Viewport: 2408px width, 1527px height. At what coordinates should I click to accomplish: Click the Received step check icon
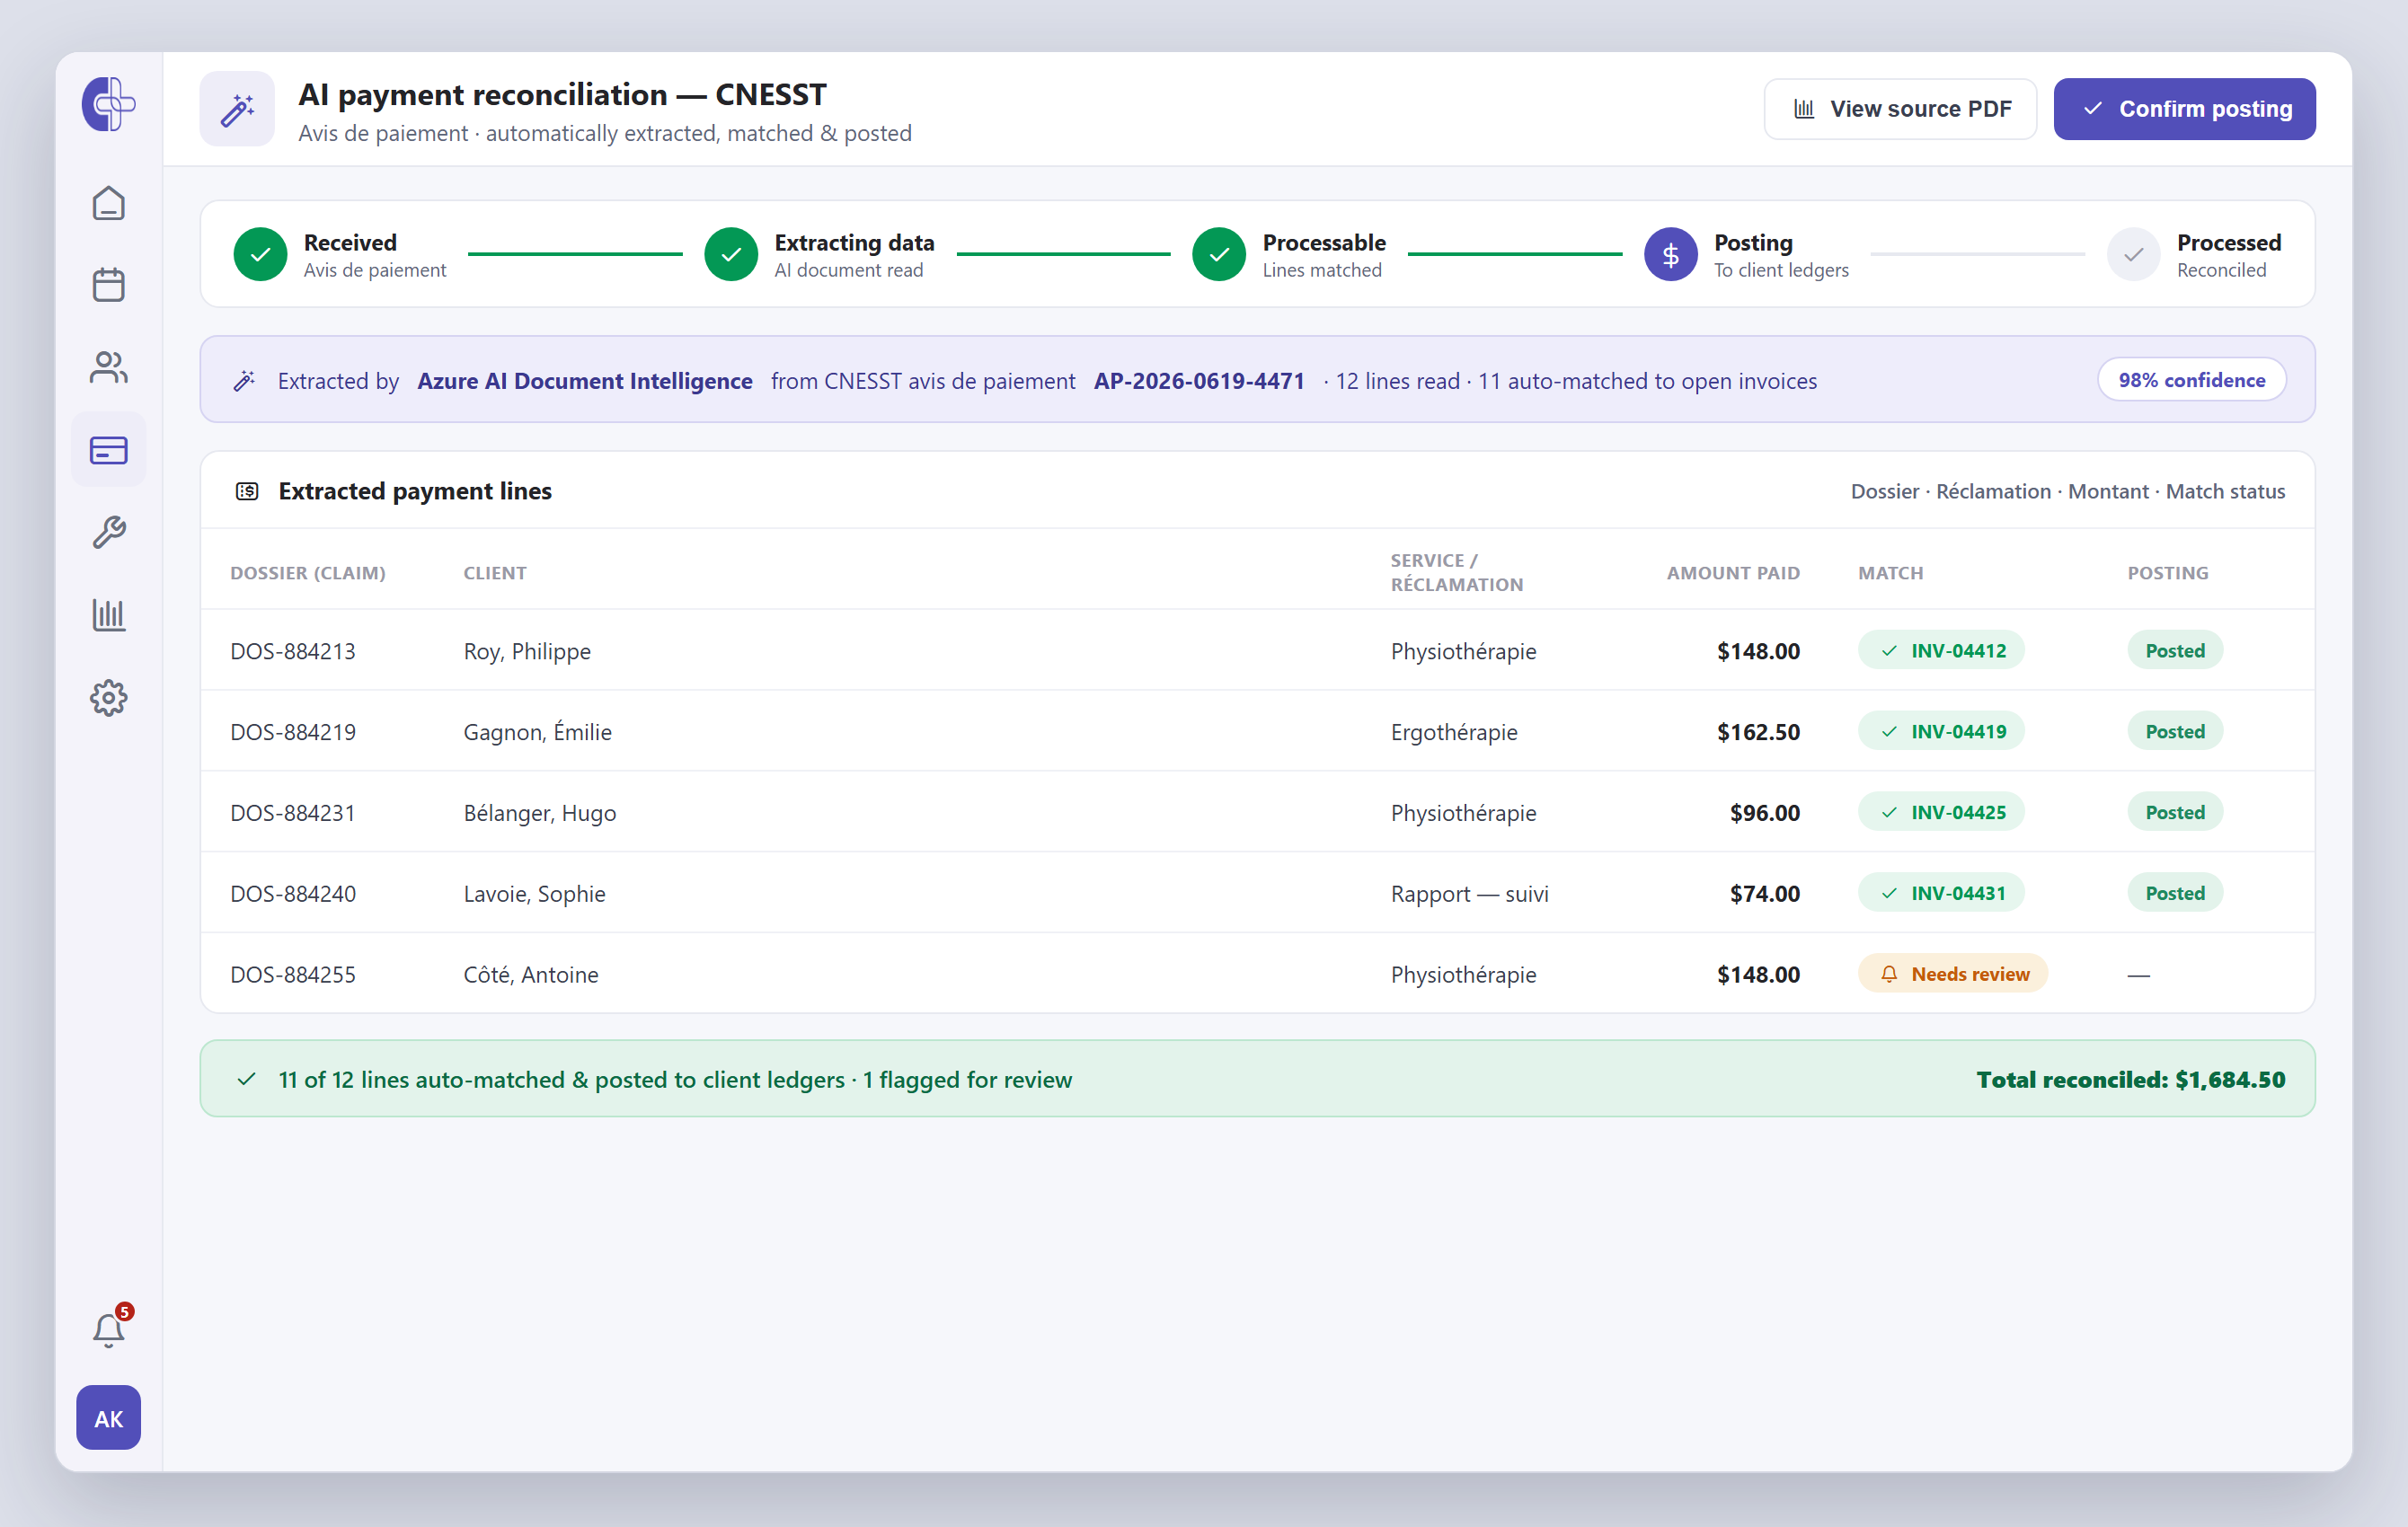click(x=260, y=254)
